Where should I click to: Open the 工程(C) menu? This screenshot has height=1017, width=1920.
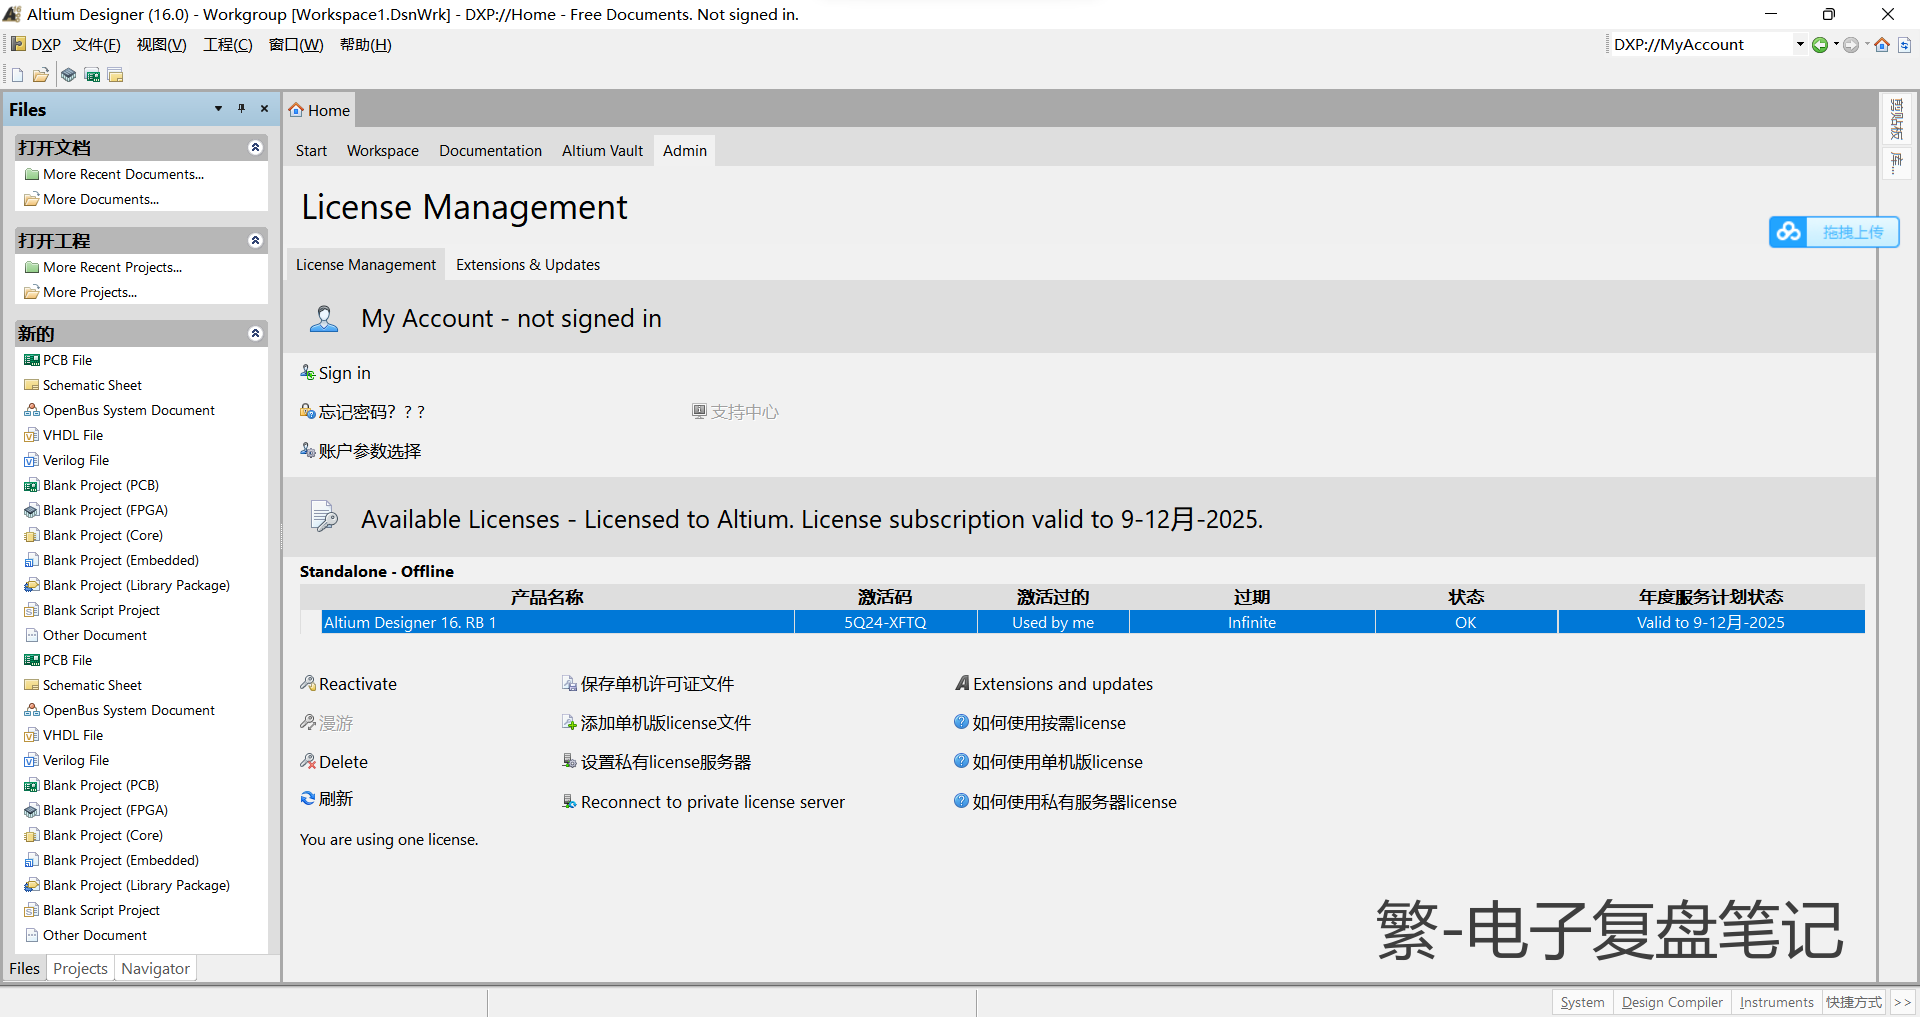pyautogui.click(x=228, y=44)
